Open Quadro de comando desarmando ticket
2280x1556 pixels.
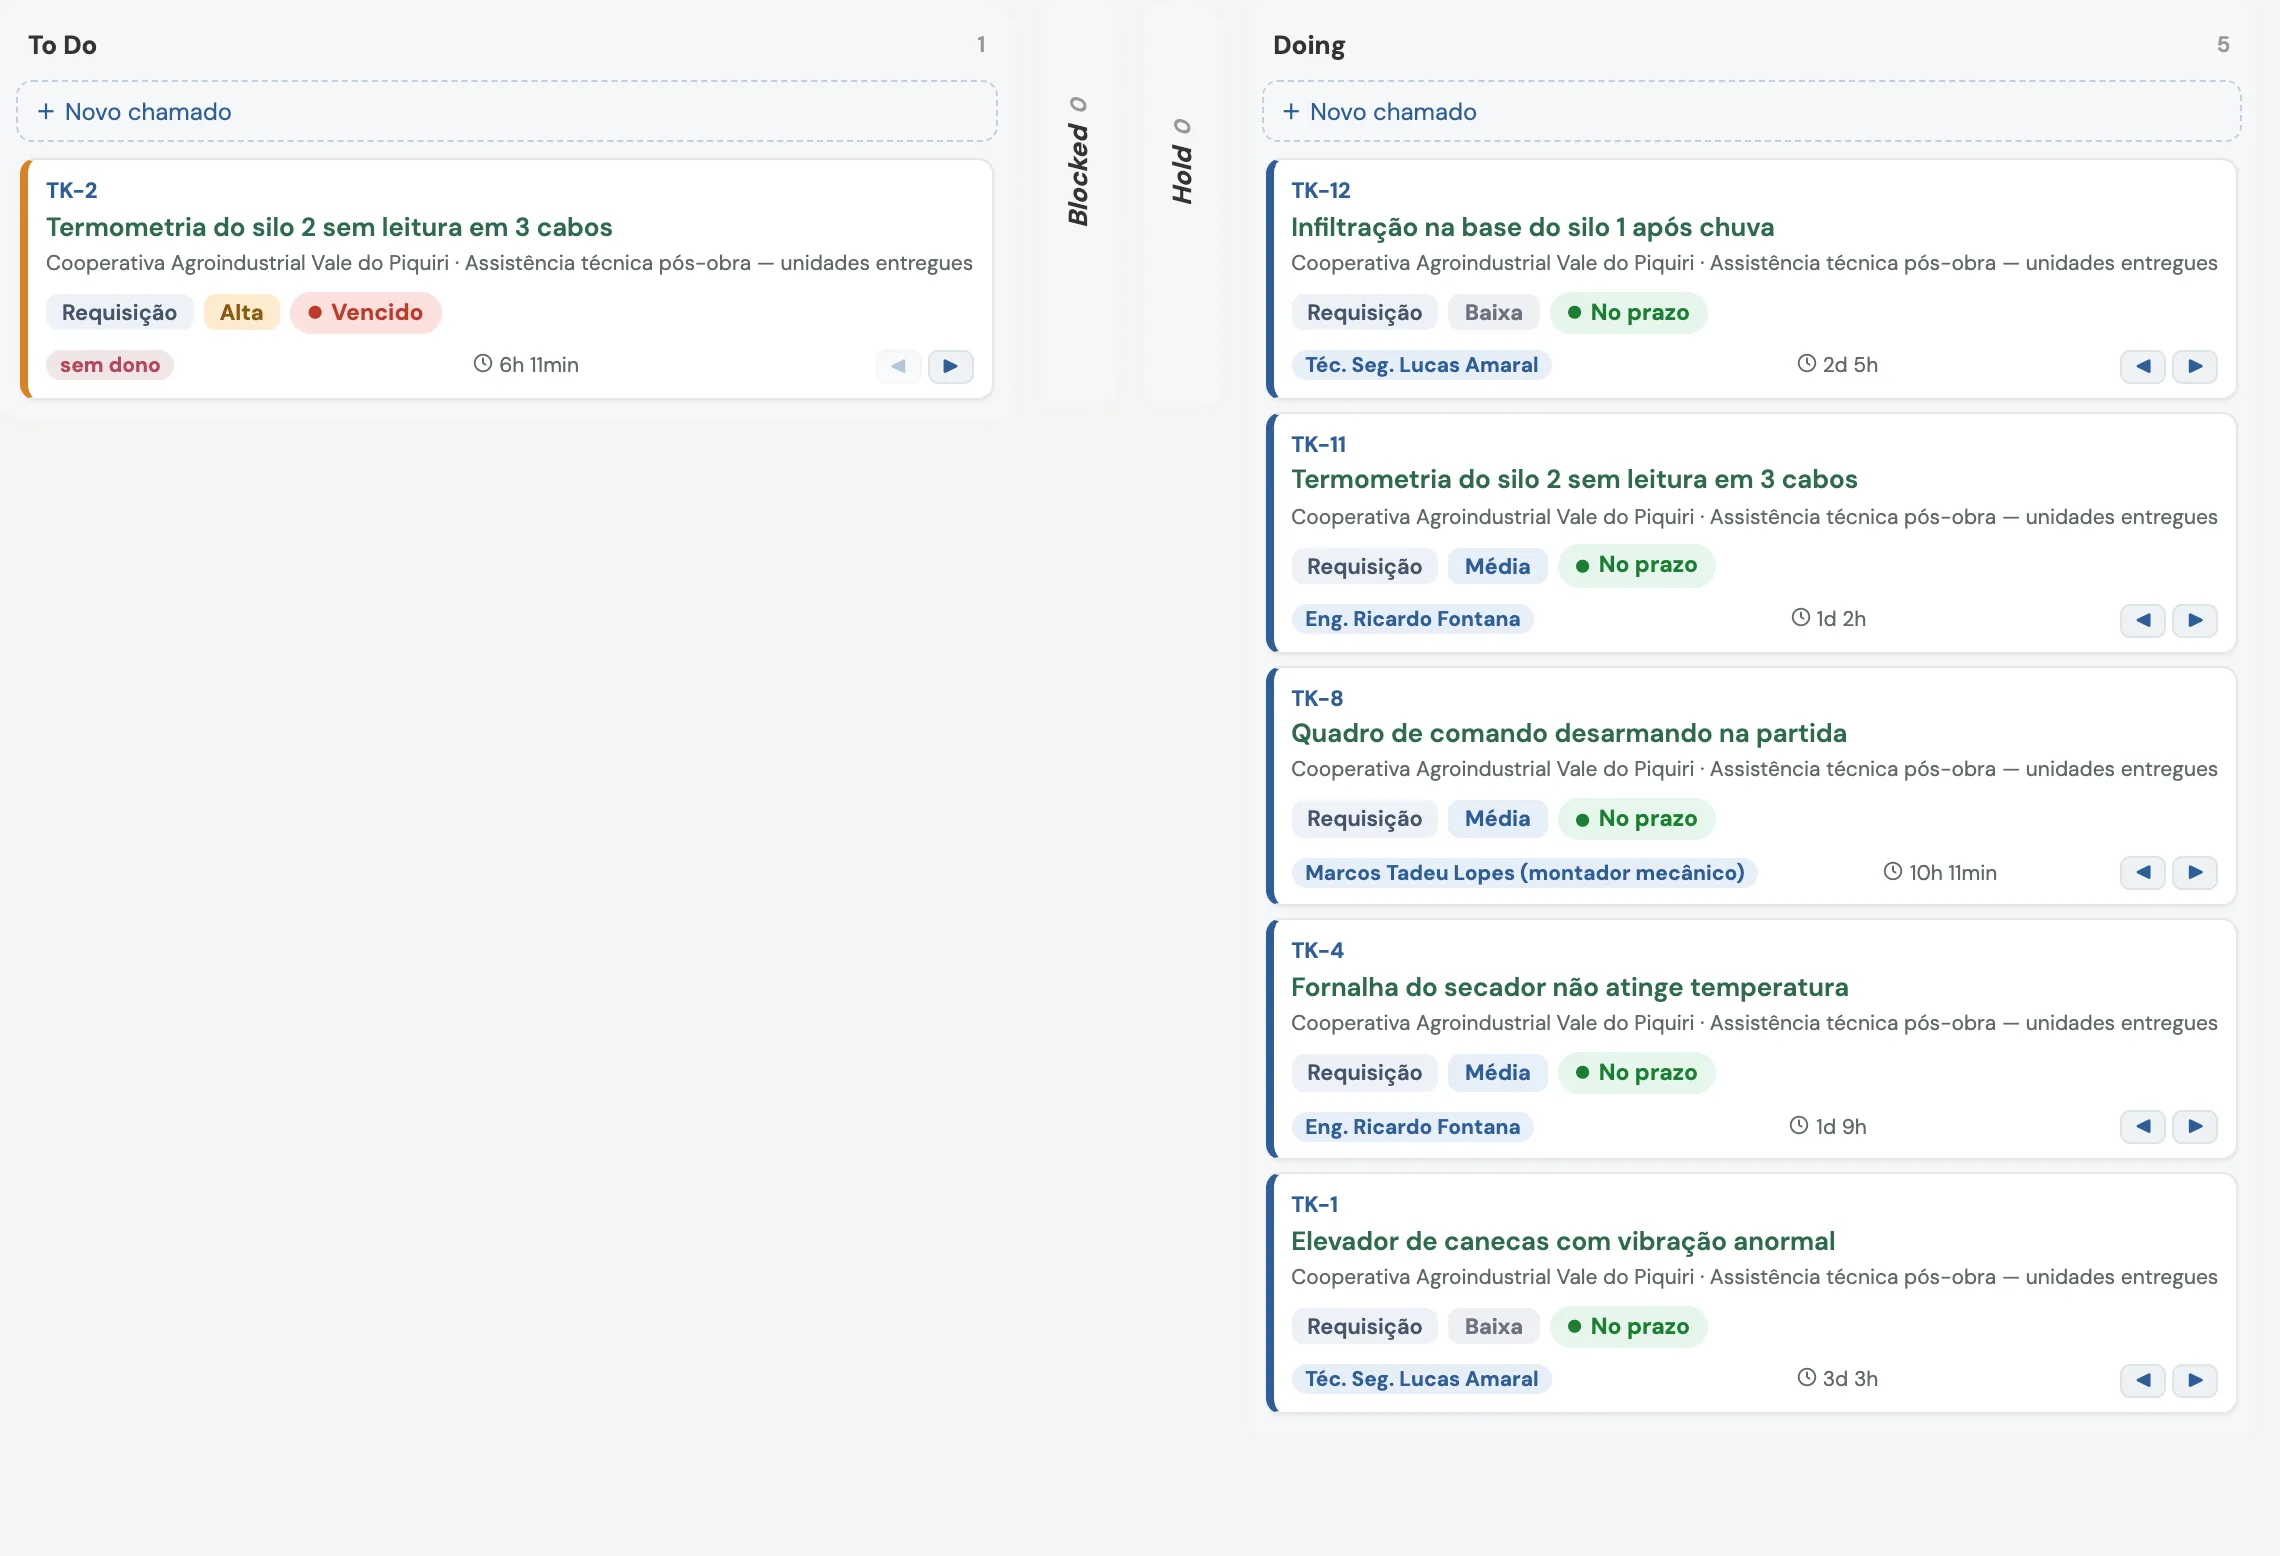(1568, 733)
